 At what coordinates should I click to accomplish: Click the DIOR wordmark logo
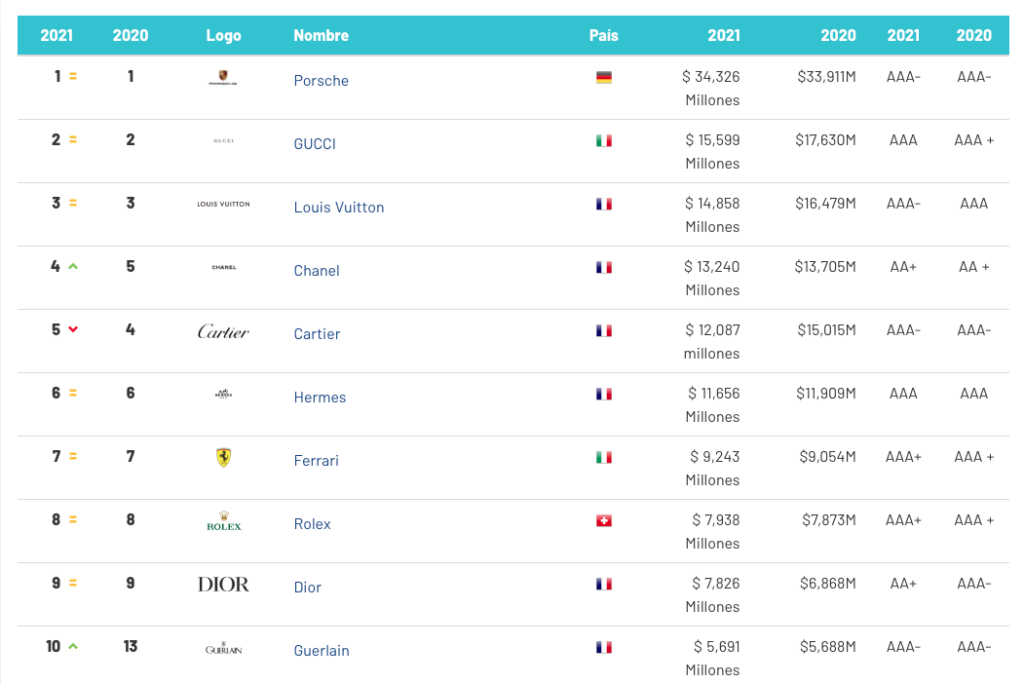223,584
